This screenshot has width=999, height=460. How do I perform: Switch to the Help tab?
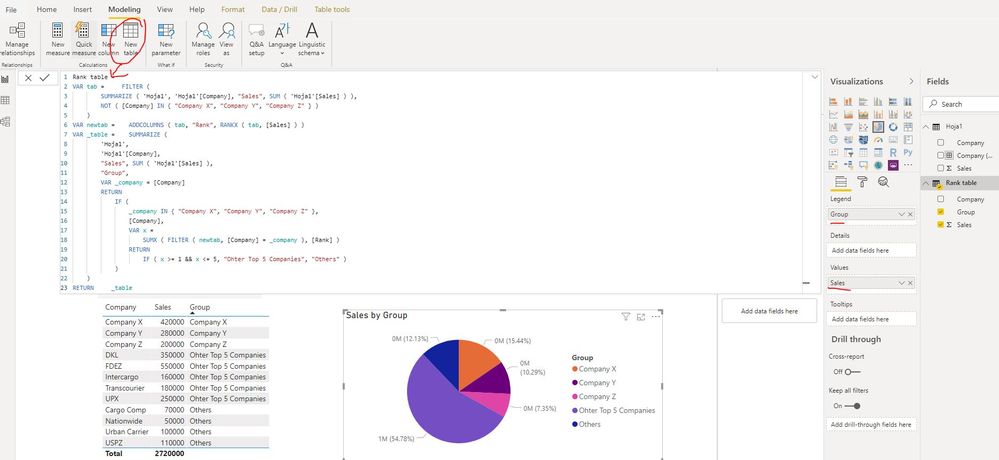click(197, 10)
